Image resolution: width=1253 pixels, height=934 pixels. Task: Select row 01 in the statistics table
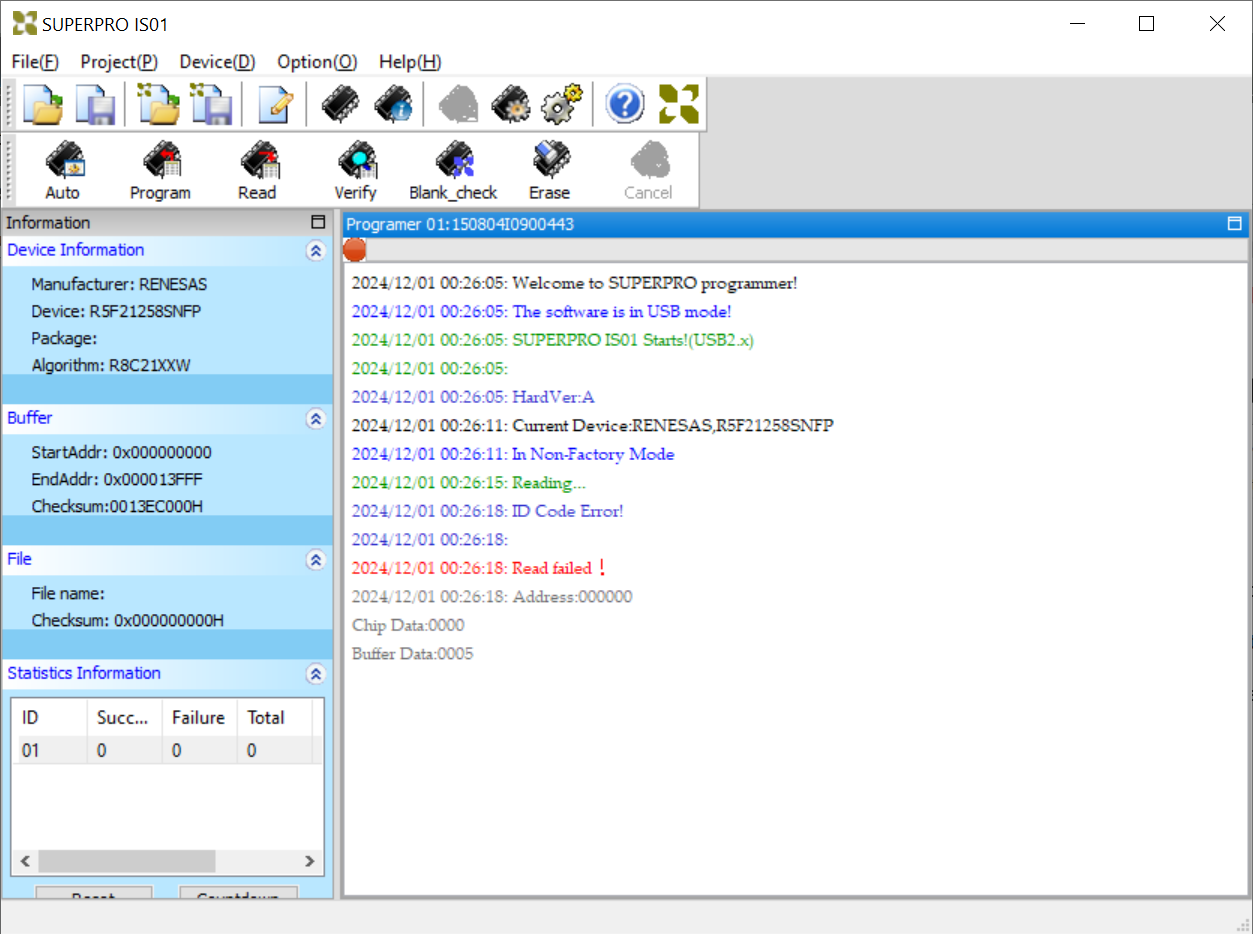[x=168, y=750]
